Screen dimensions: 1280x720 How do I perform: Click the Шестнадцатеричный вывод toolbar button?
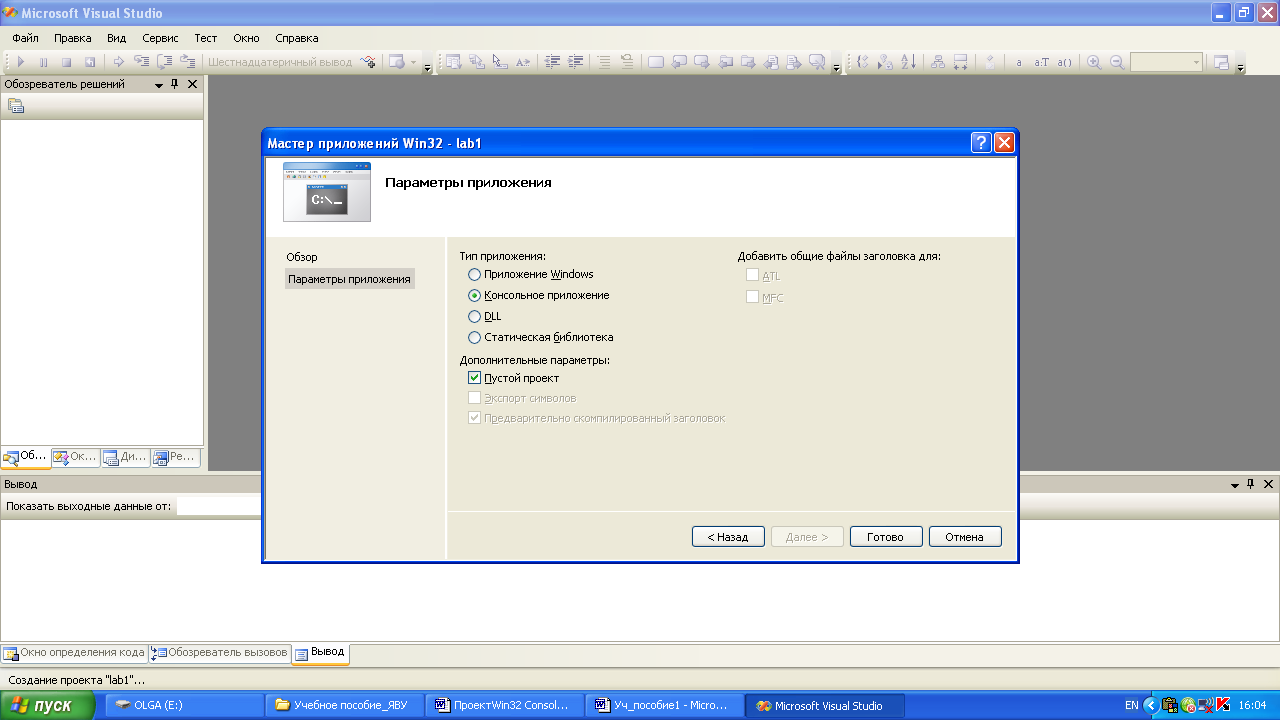[x=280, y=62]
